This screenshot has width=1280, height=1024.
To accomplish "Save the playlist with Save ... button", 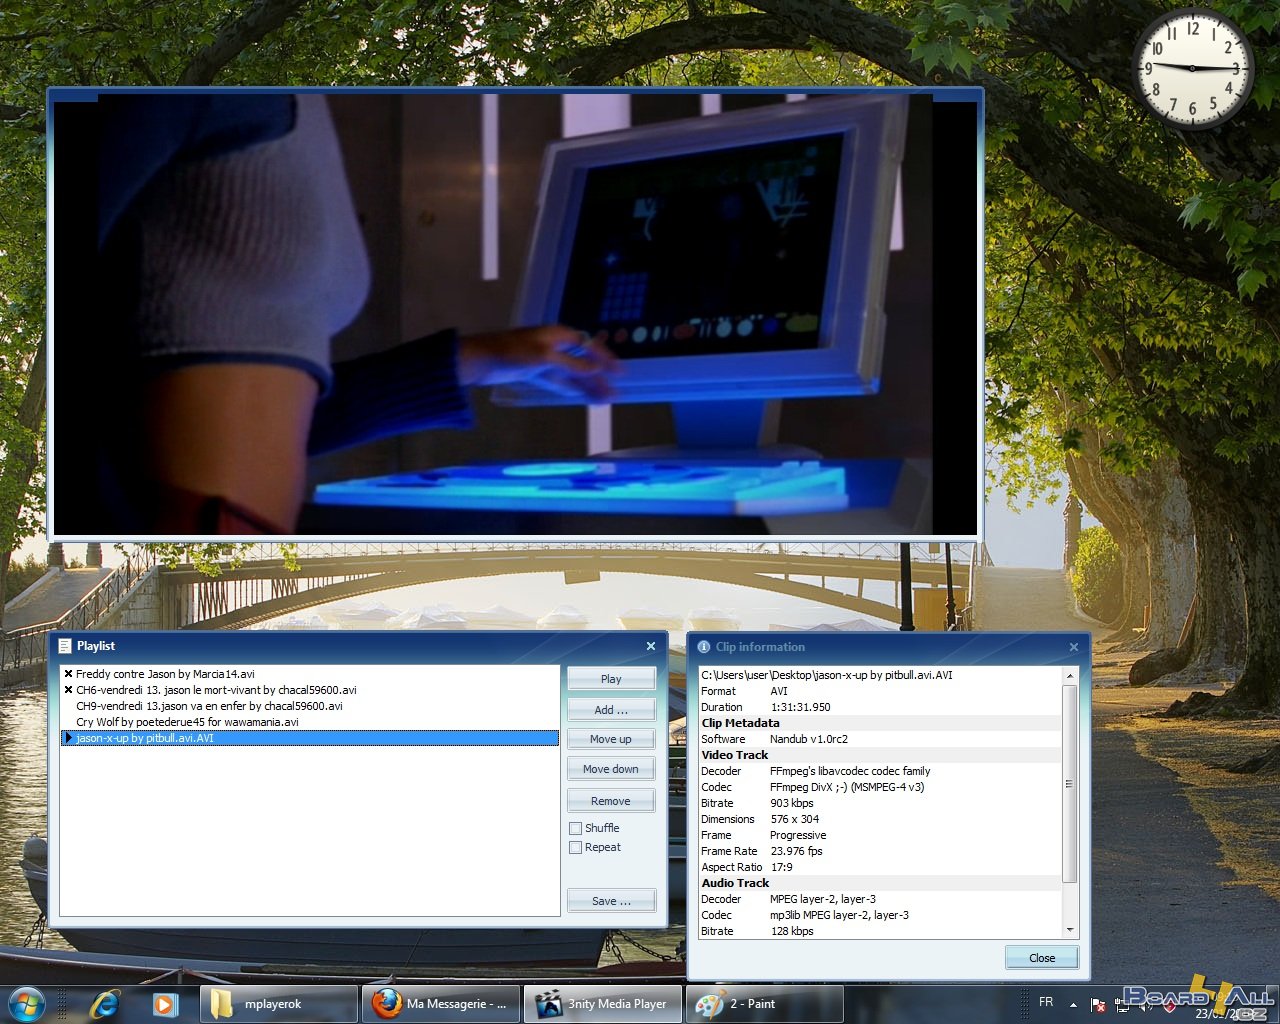I will pyautogui.click(x=611, y=901).
